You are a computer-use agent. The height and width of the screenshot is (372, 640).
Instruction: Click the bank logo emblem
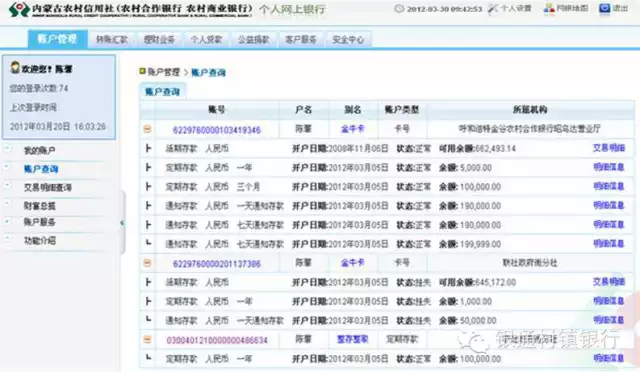coord(19,9)
